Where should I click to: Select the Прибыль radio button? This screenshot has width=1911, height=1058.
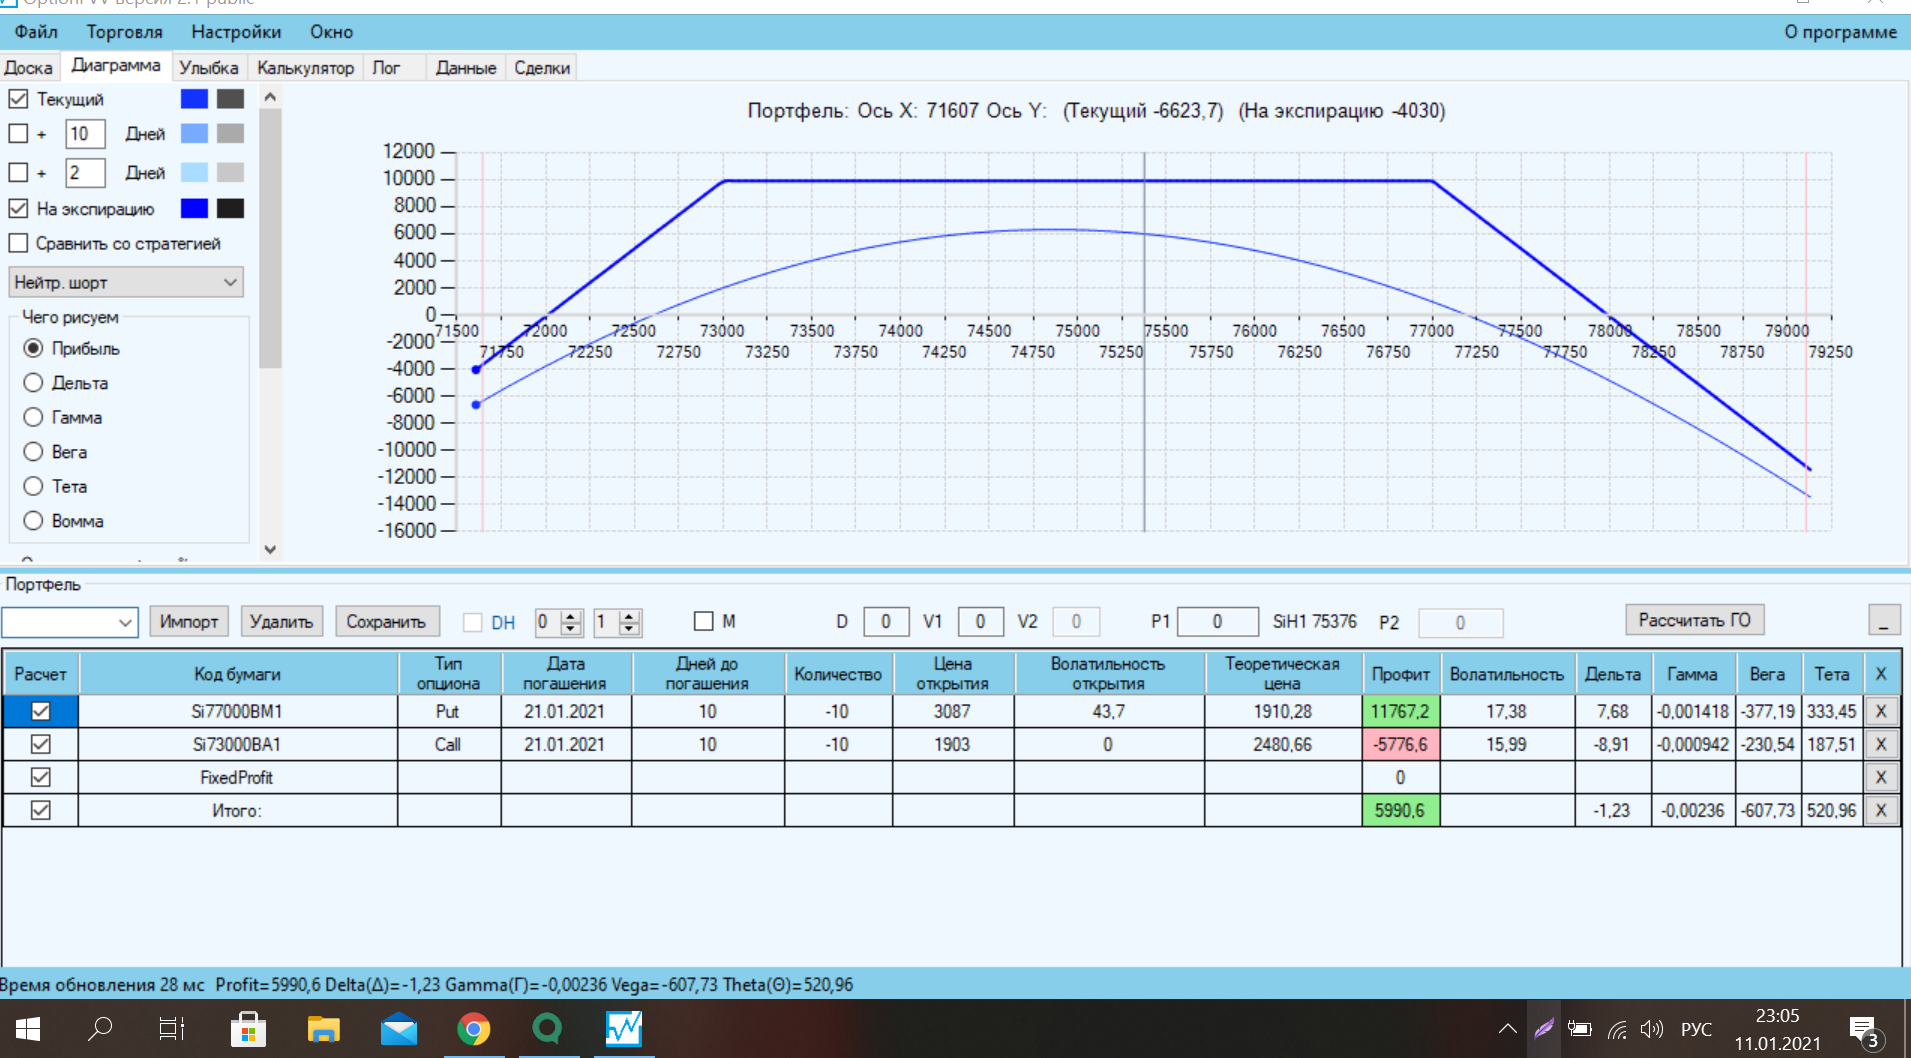tap(33, 348)
